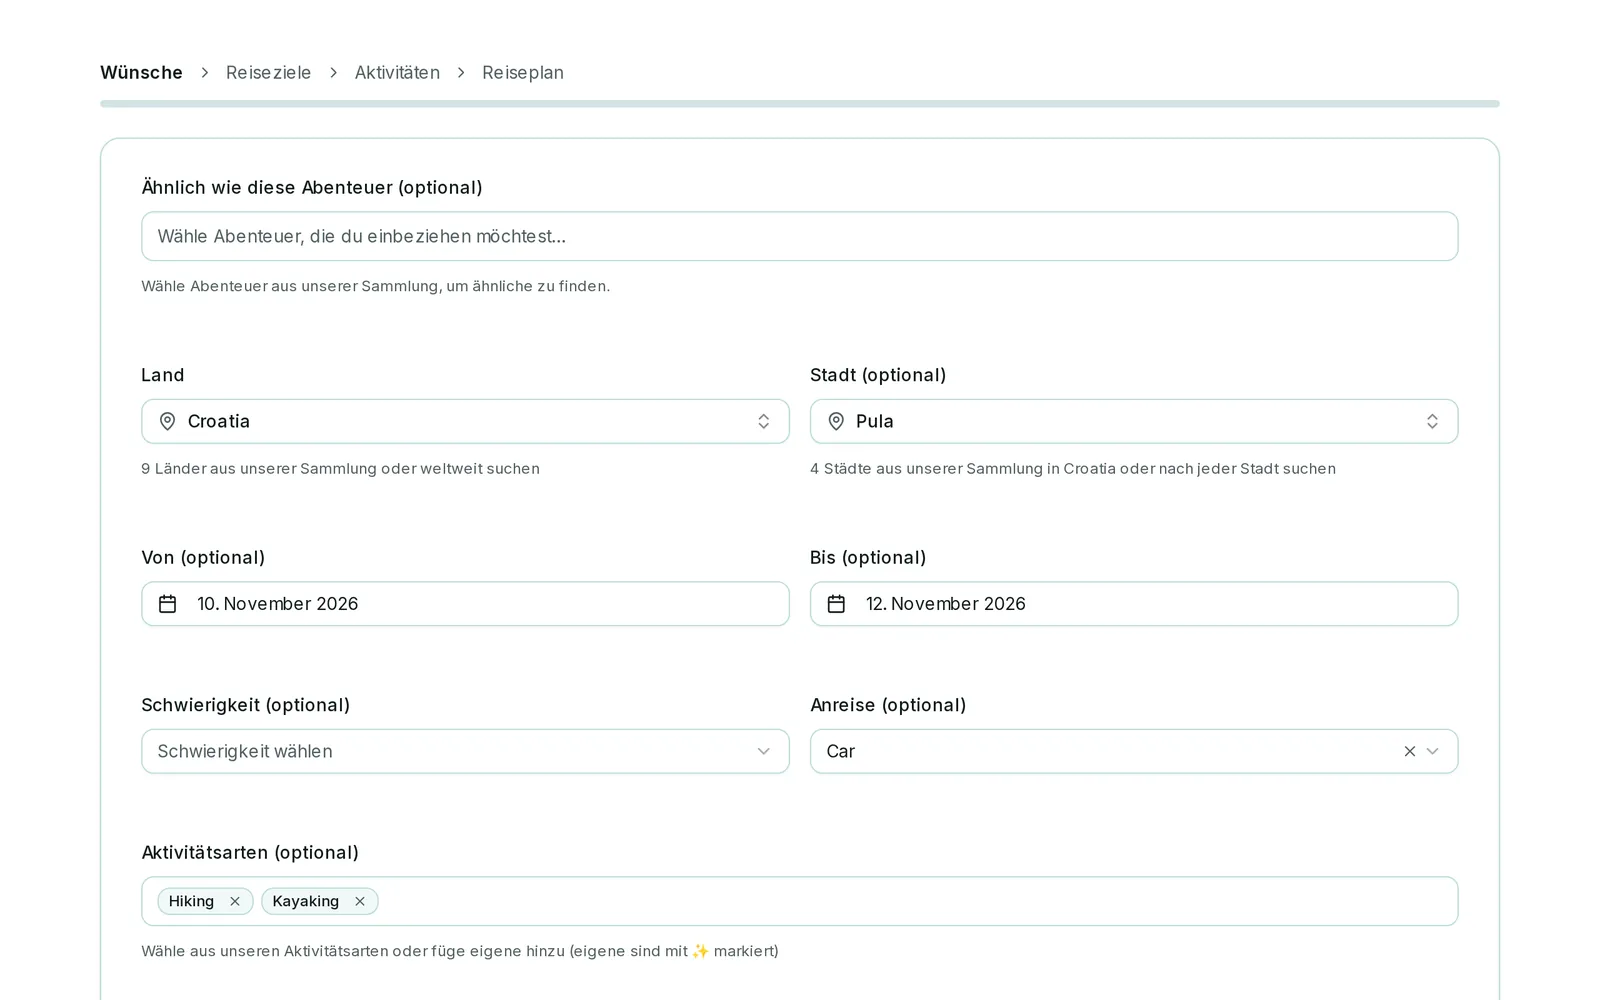Click the progress bar below the breadcrumb
1600x1000 pixels.
[800, 104]
